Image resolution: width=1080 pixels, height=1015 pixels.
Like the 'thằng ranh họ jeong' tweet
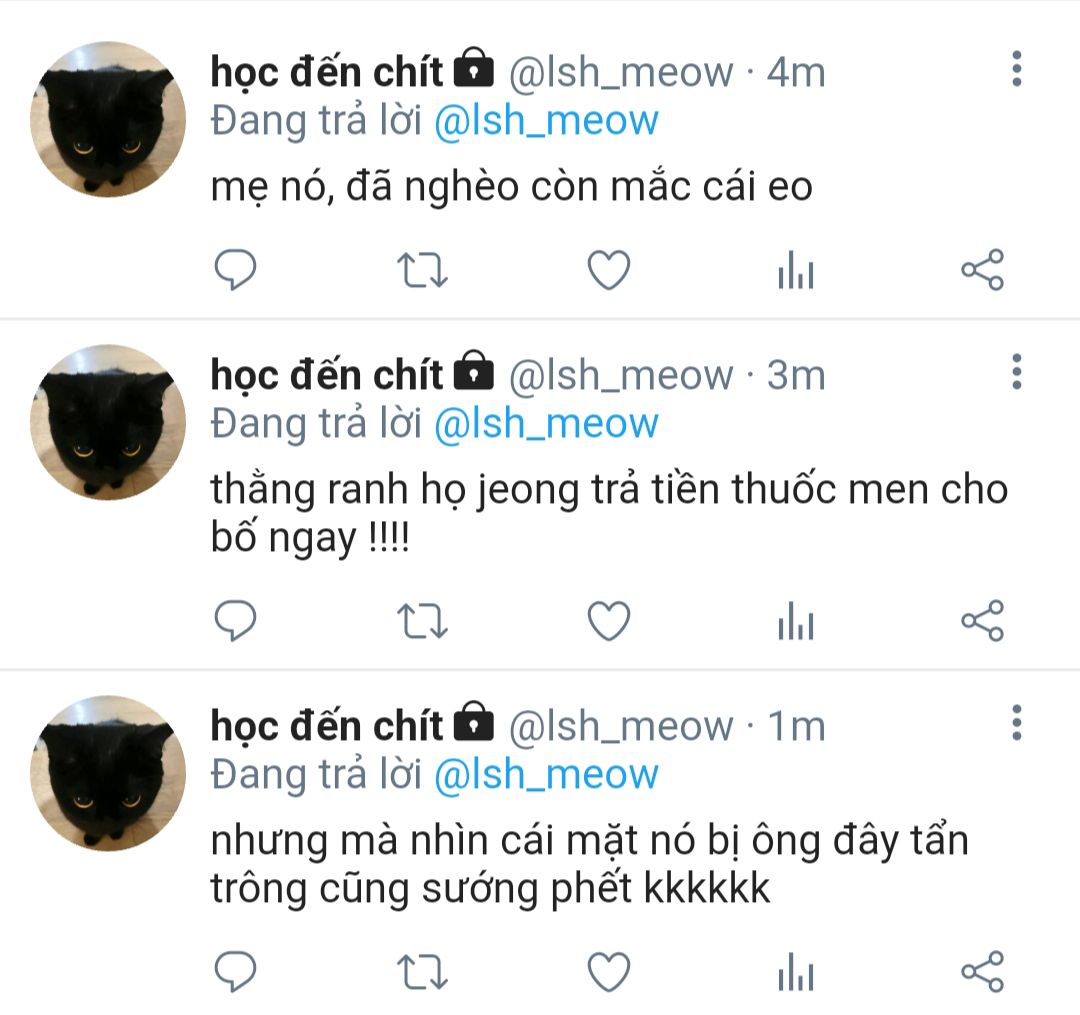click(609, 620)
